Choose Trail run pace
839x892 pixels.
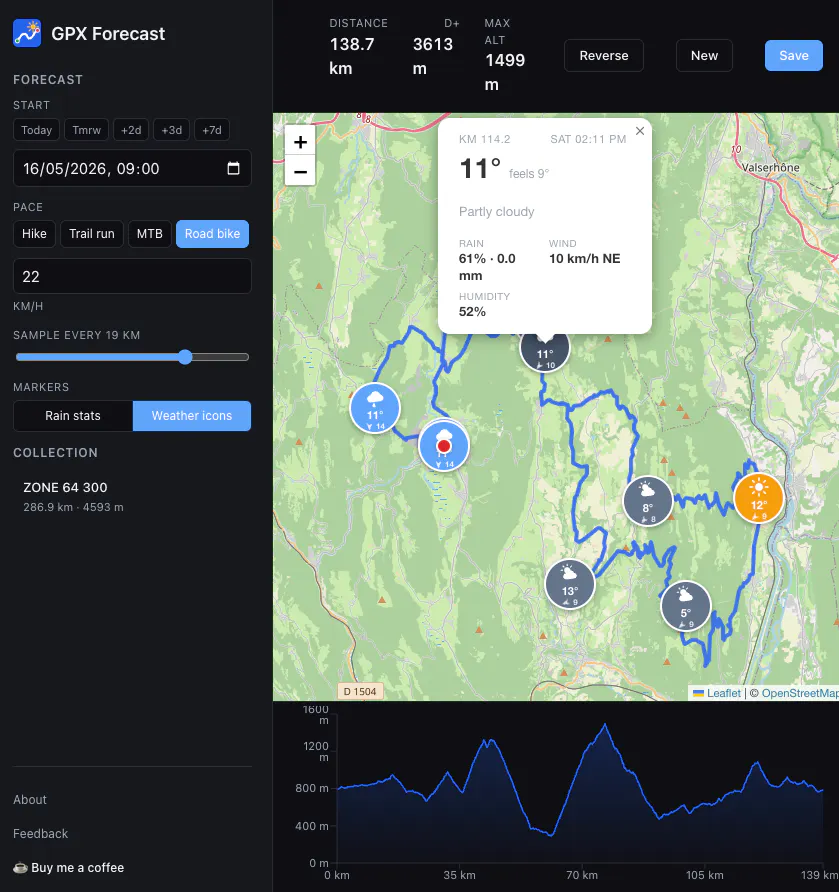[92, 234]
